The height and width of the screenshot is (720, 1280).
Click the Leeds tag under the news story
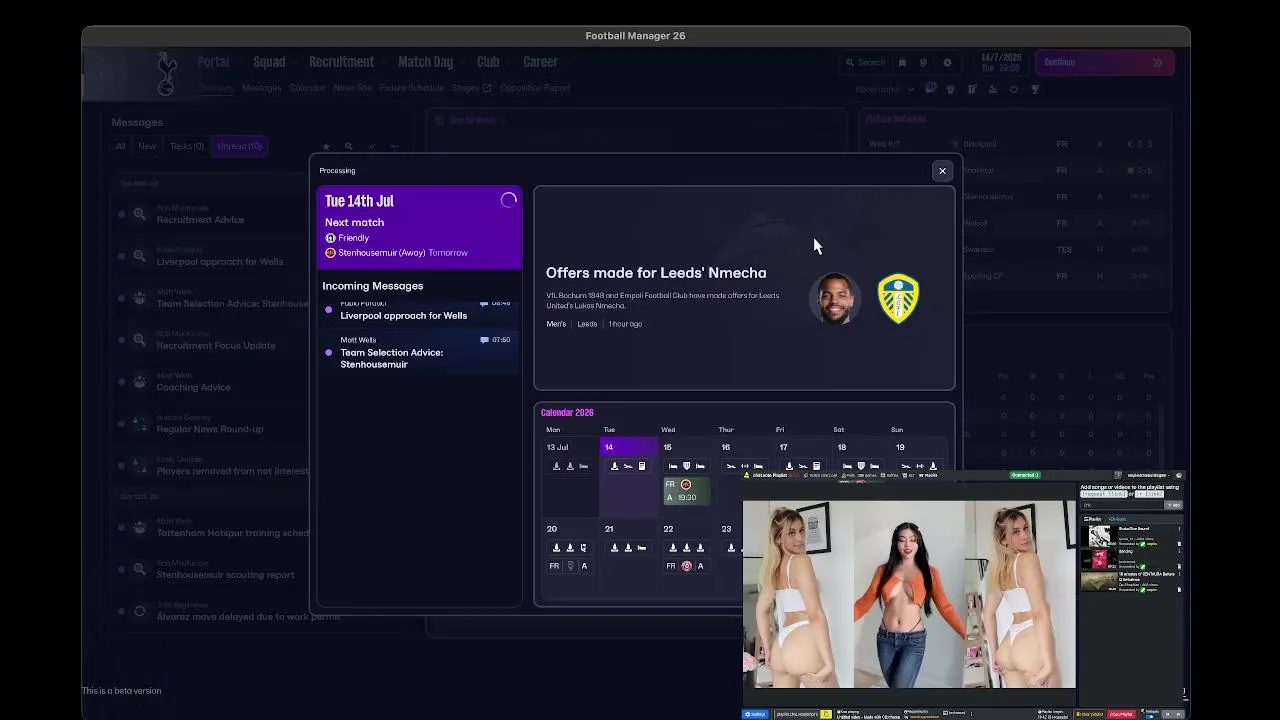(x=587, y=324)
